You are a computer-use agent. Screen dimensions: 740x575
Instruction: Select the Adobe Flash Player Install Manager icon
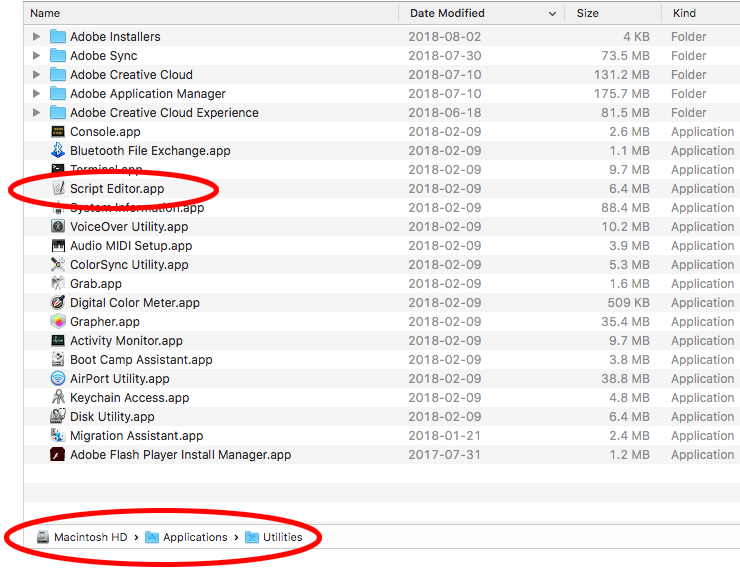(x=58, y=455)
